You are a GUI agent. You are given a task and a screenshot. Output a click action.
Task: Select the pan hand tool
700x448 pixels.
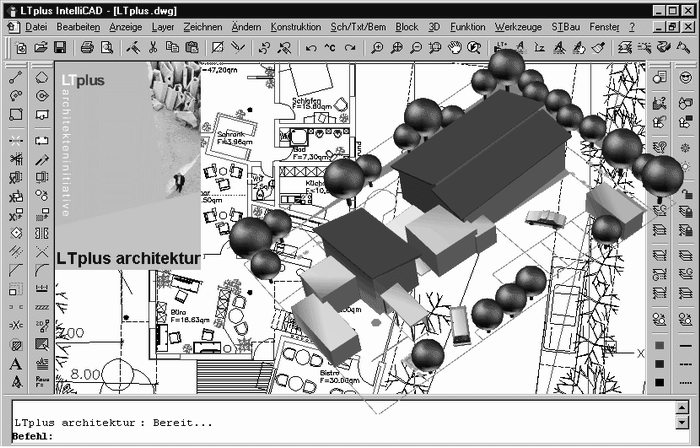coord(454,47)
